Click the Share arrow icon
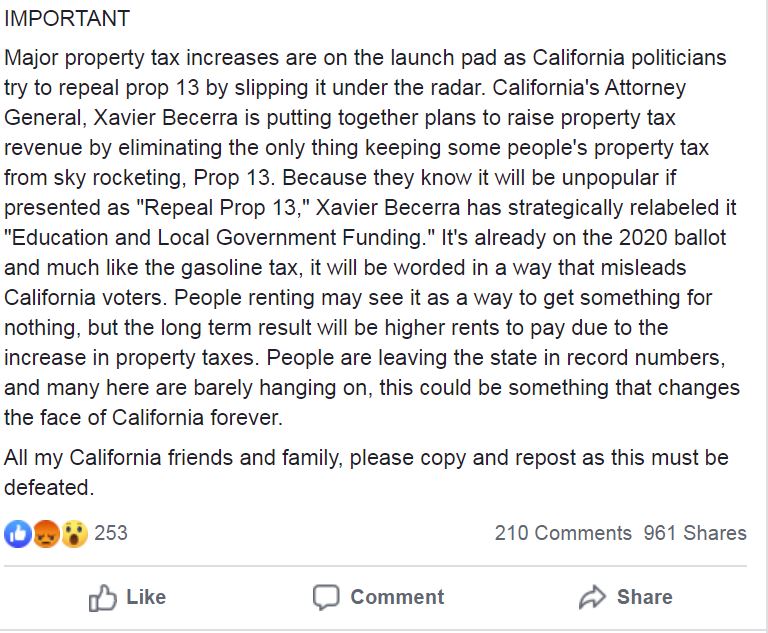The height and width of the screenshot is (633, 768). pyautogui.click(x=593, y=598)
